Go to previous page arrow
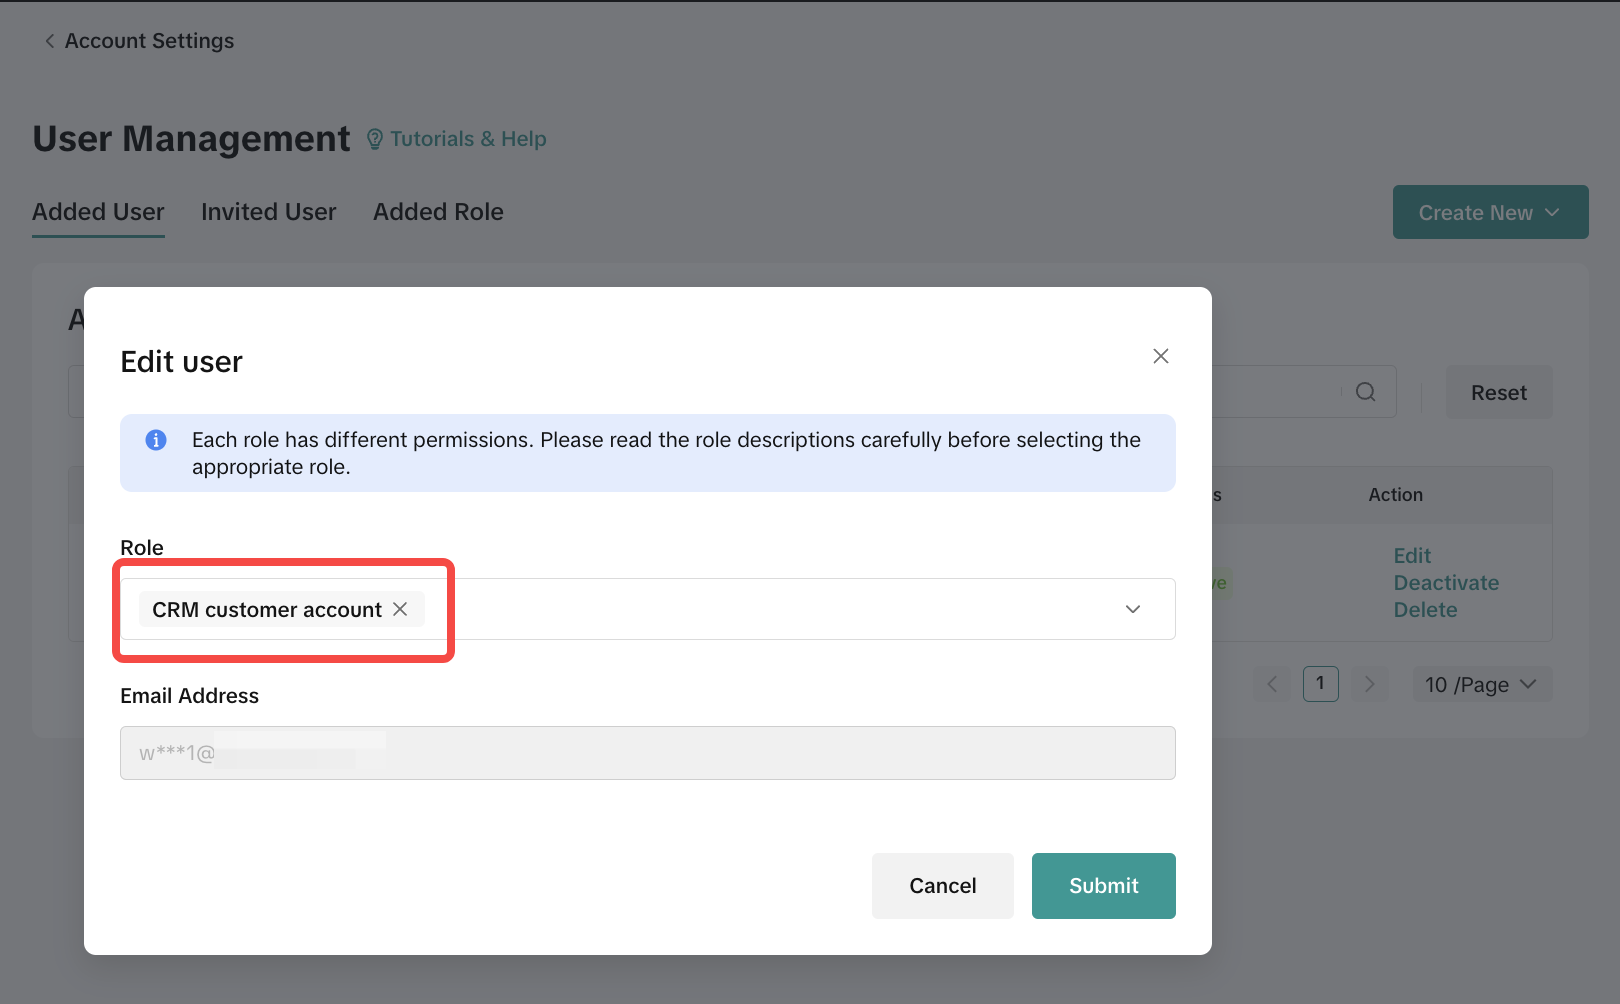 tap(1272, 684)
